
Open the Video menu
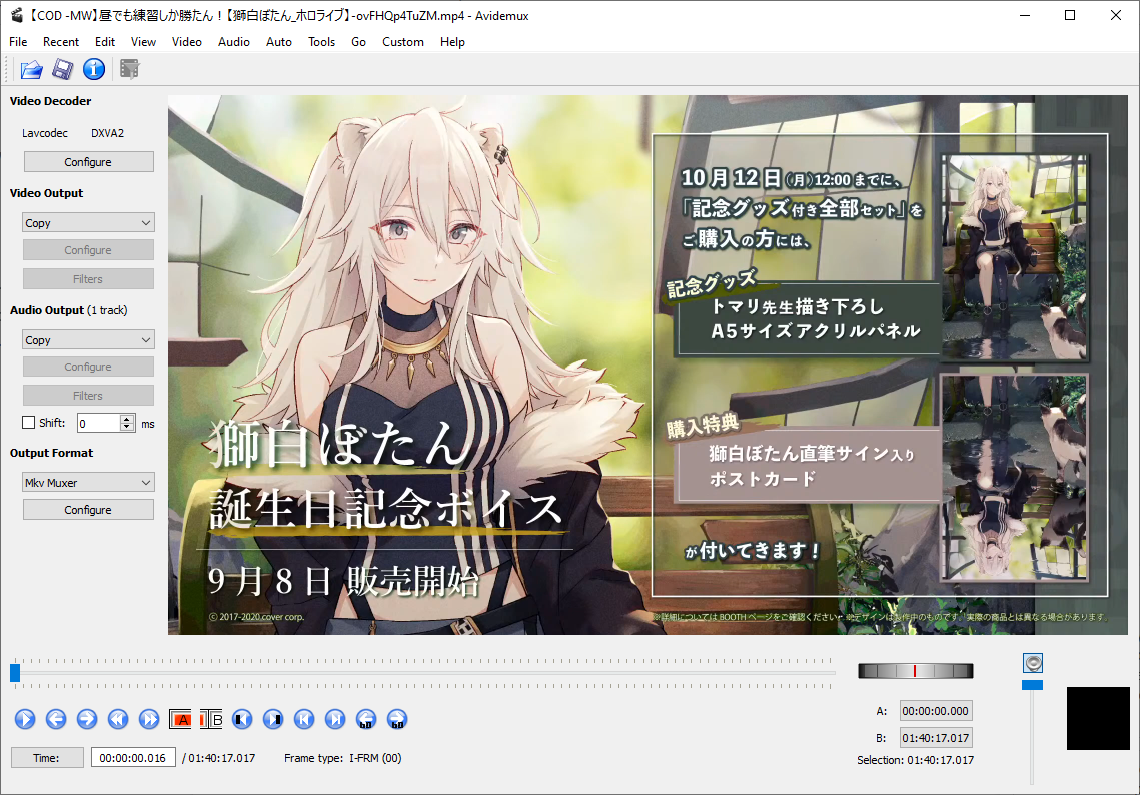(187, 41)
